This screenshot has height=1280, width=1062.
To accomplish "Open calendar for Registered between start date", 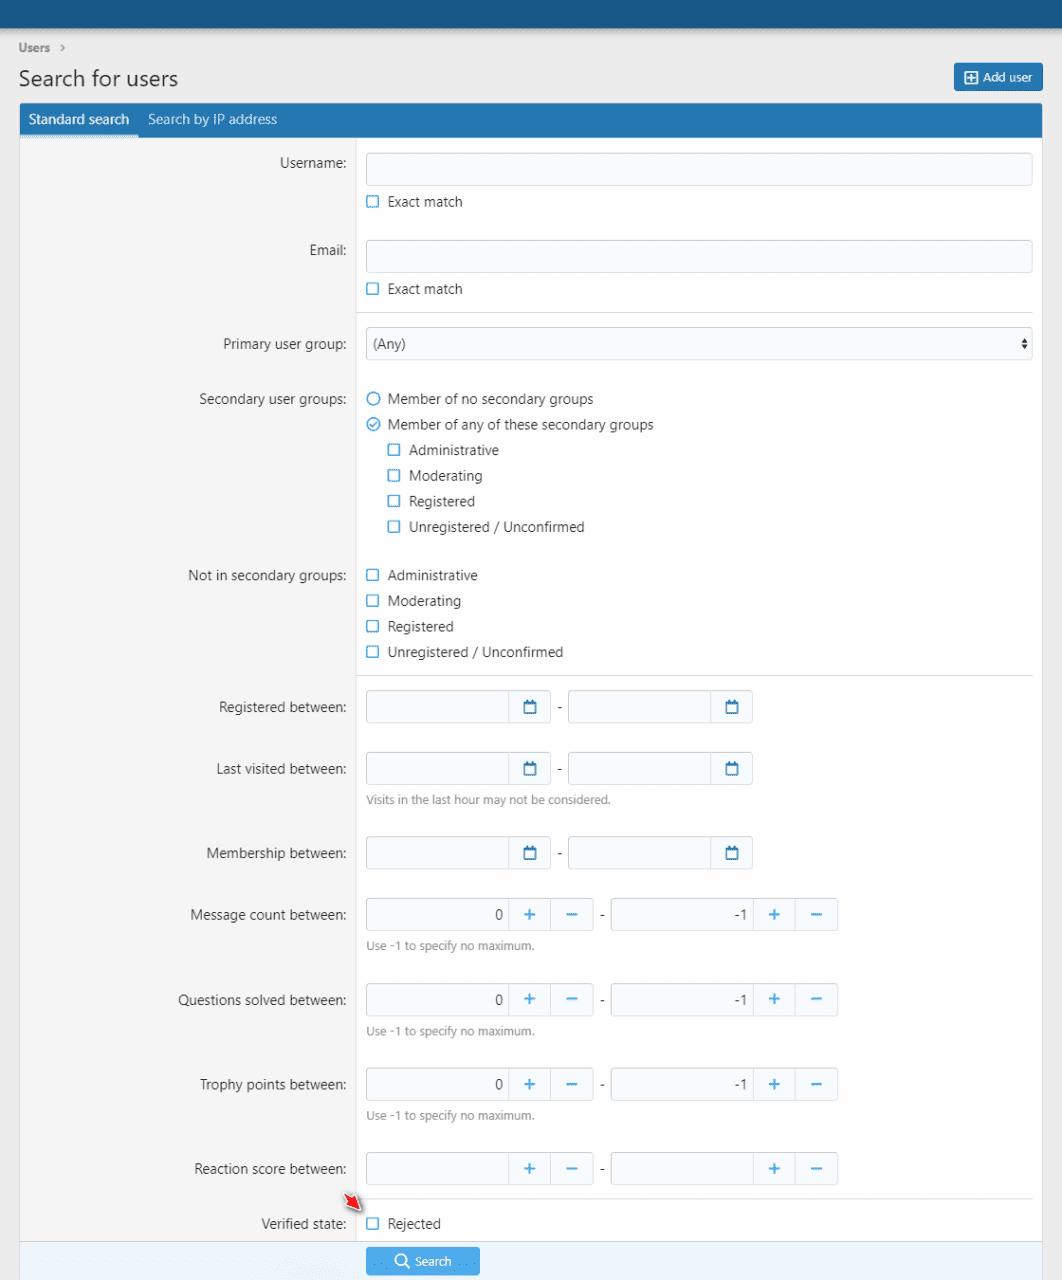I will [530, 707].
